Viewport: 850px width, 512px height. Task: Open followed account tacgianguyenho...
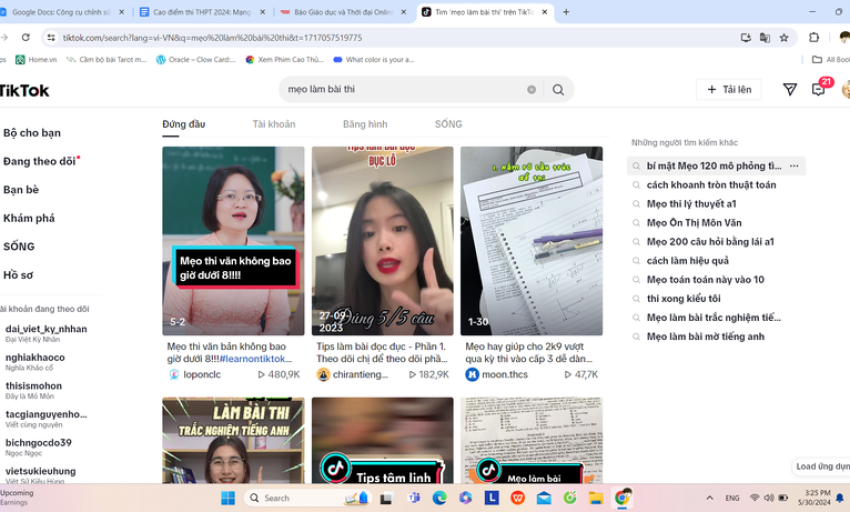pos(46,419)
